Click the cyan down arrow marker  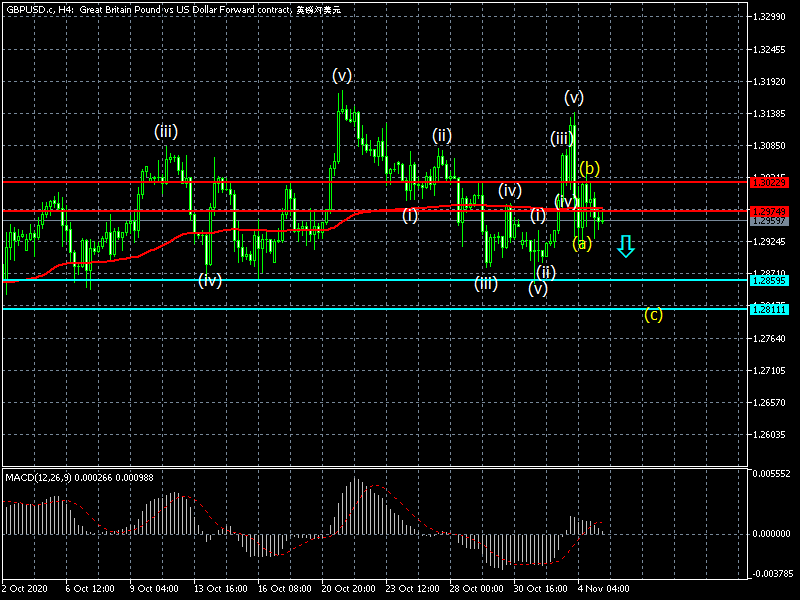pyautogui.click(x=625, y=246)
